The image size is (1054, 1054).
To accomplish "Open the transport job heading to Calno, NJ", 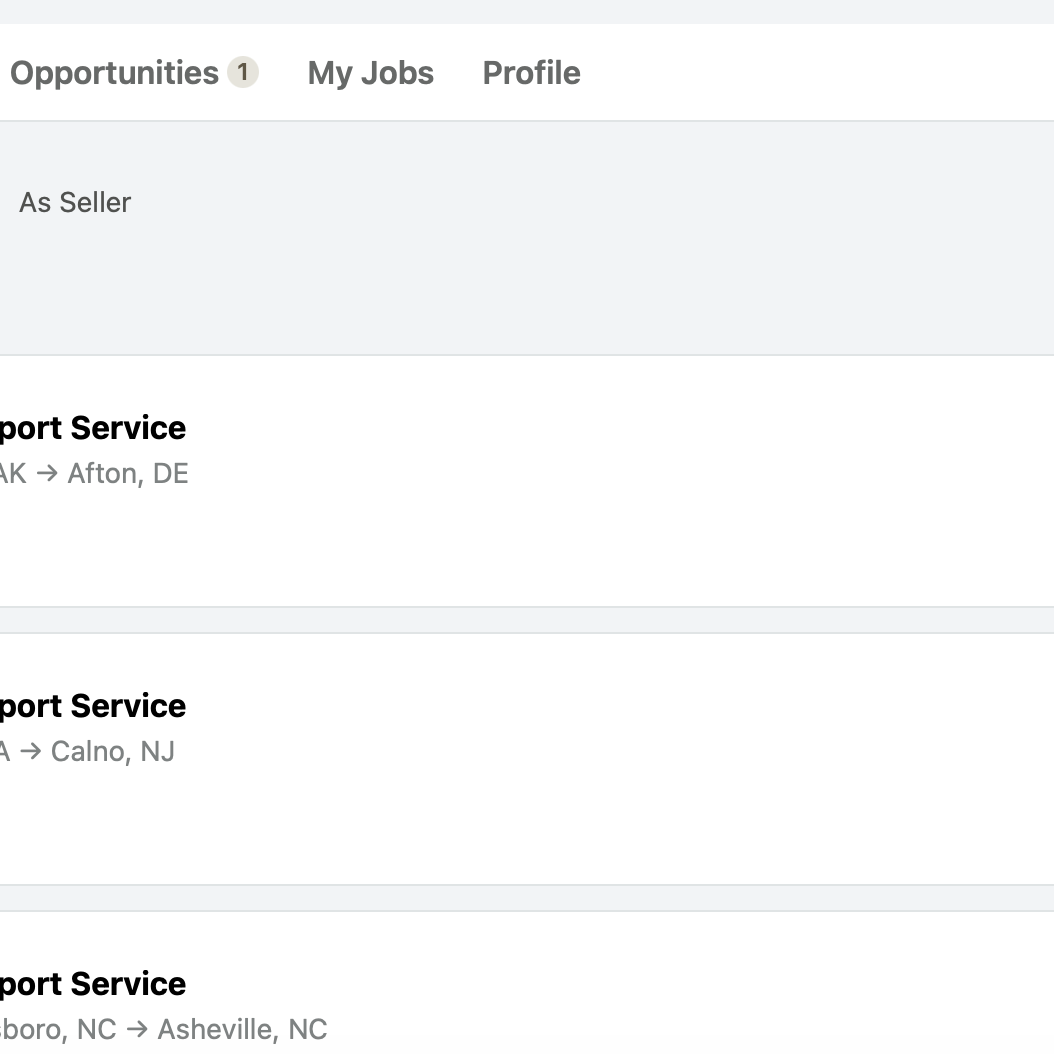I will [93, 706].
